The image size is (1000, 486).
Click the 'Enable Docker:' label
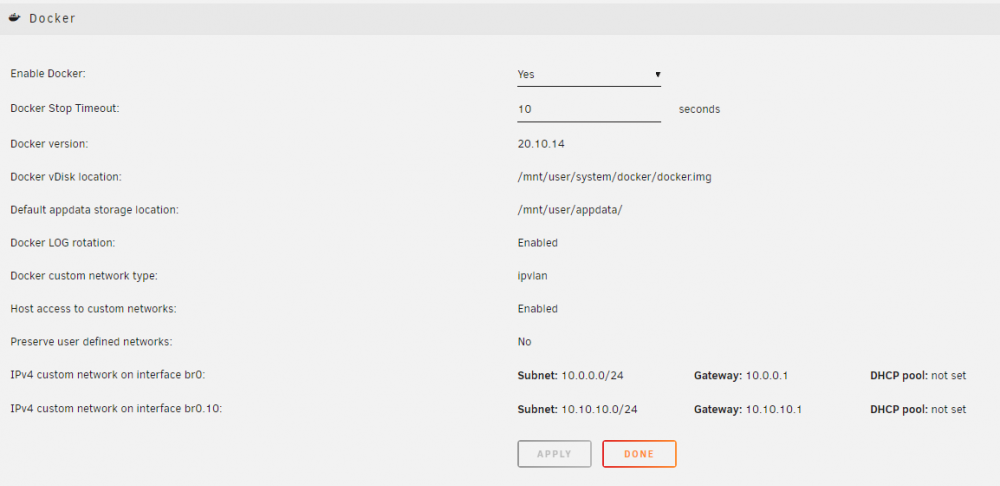(x=48, y=74)
